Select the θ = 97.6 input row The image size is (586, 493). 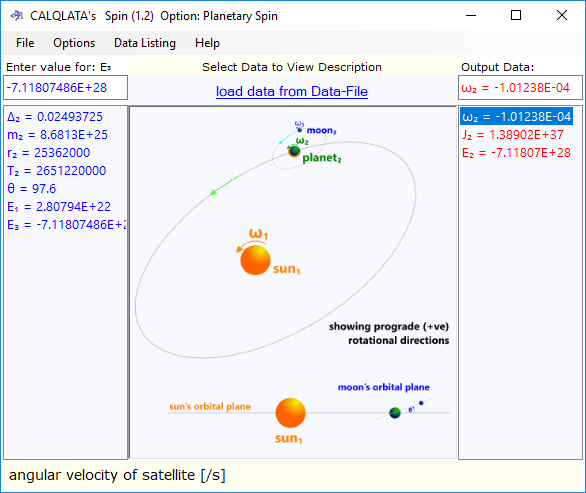click(x=32, y=188)
